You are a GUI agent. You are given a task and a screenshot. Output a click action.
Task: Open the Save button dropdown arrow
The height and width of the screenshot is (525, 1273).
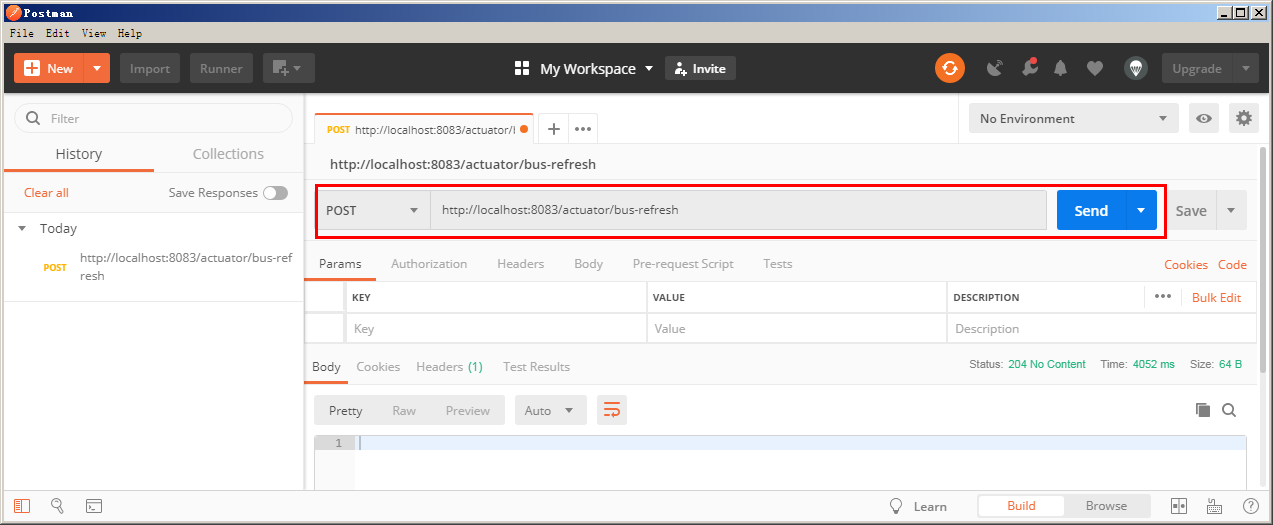click(1231, 210)
